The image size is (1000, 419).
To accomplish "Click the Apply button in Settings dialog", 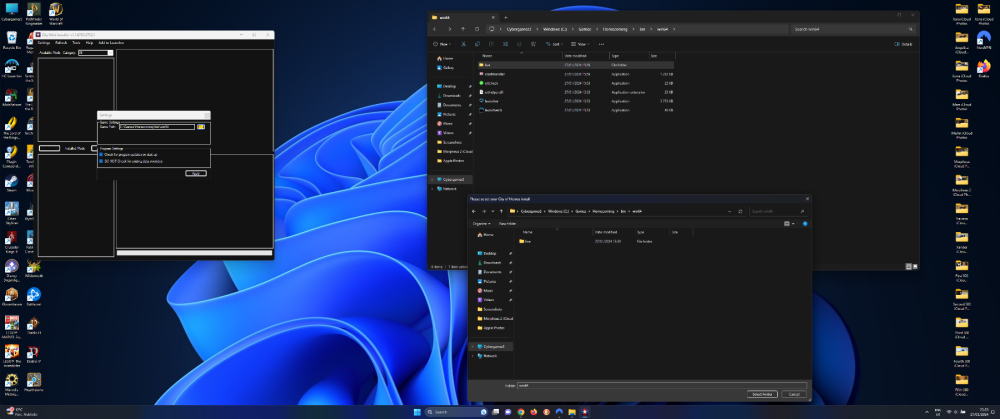I will tap(196, 173).
